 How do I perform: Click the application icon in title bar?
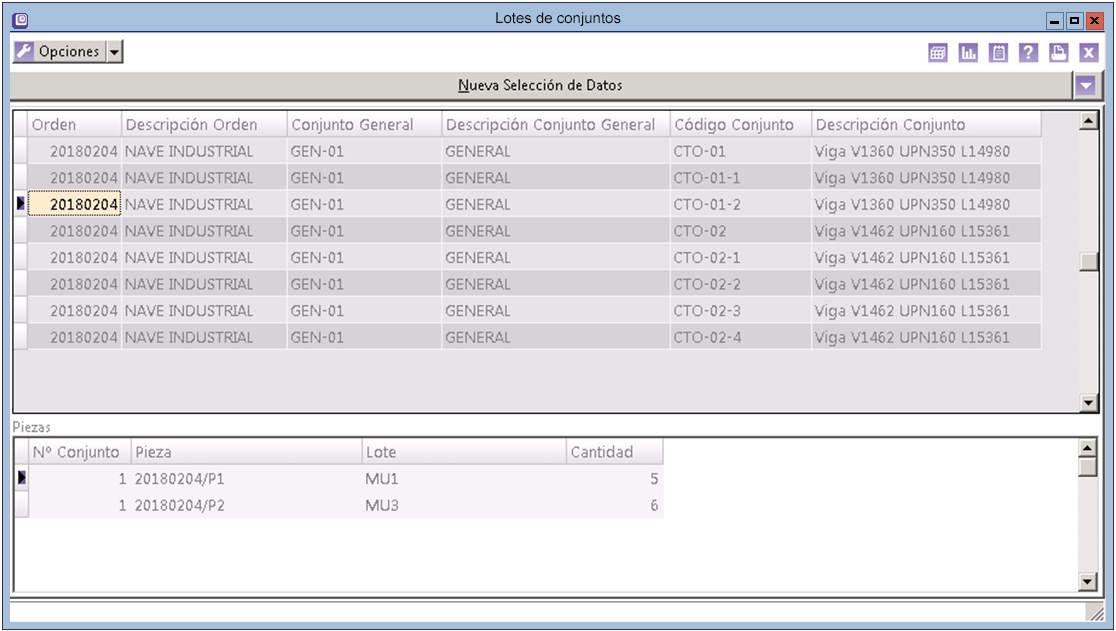20,19
